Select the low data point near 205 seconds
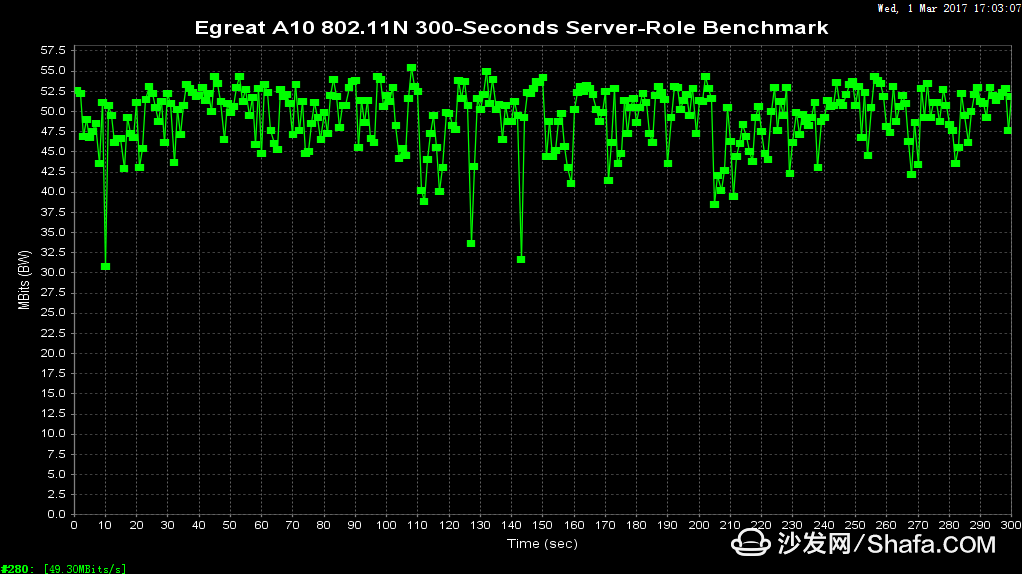This screenshot has height=574, width=1022. 714,205
